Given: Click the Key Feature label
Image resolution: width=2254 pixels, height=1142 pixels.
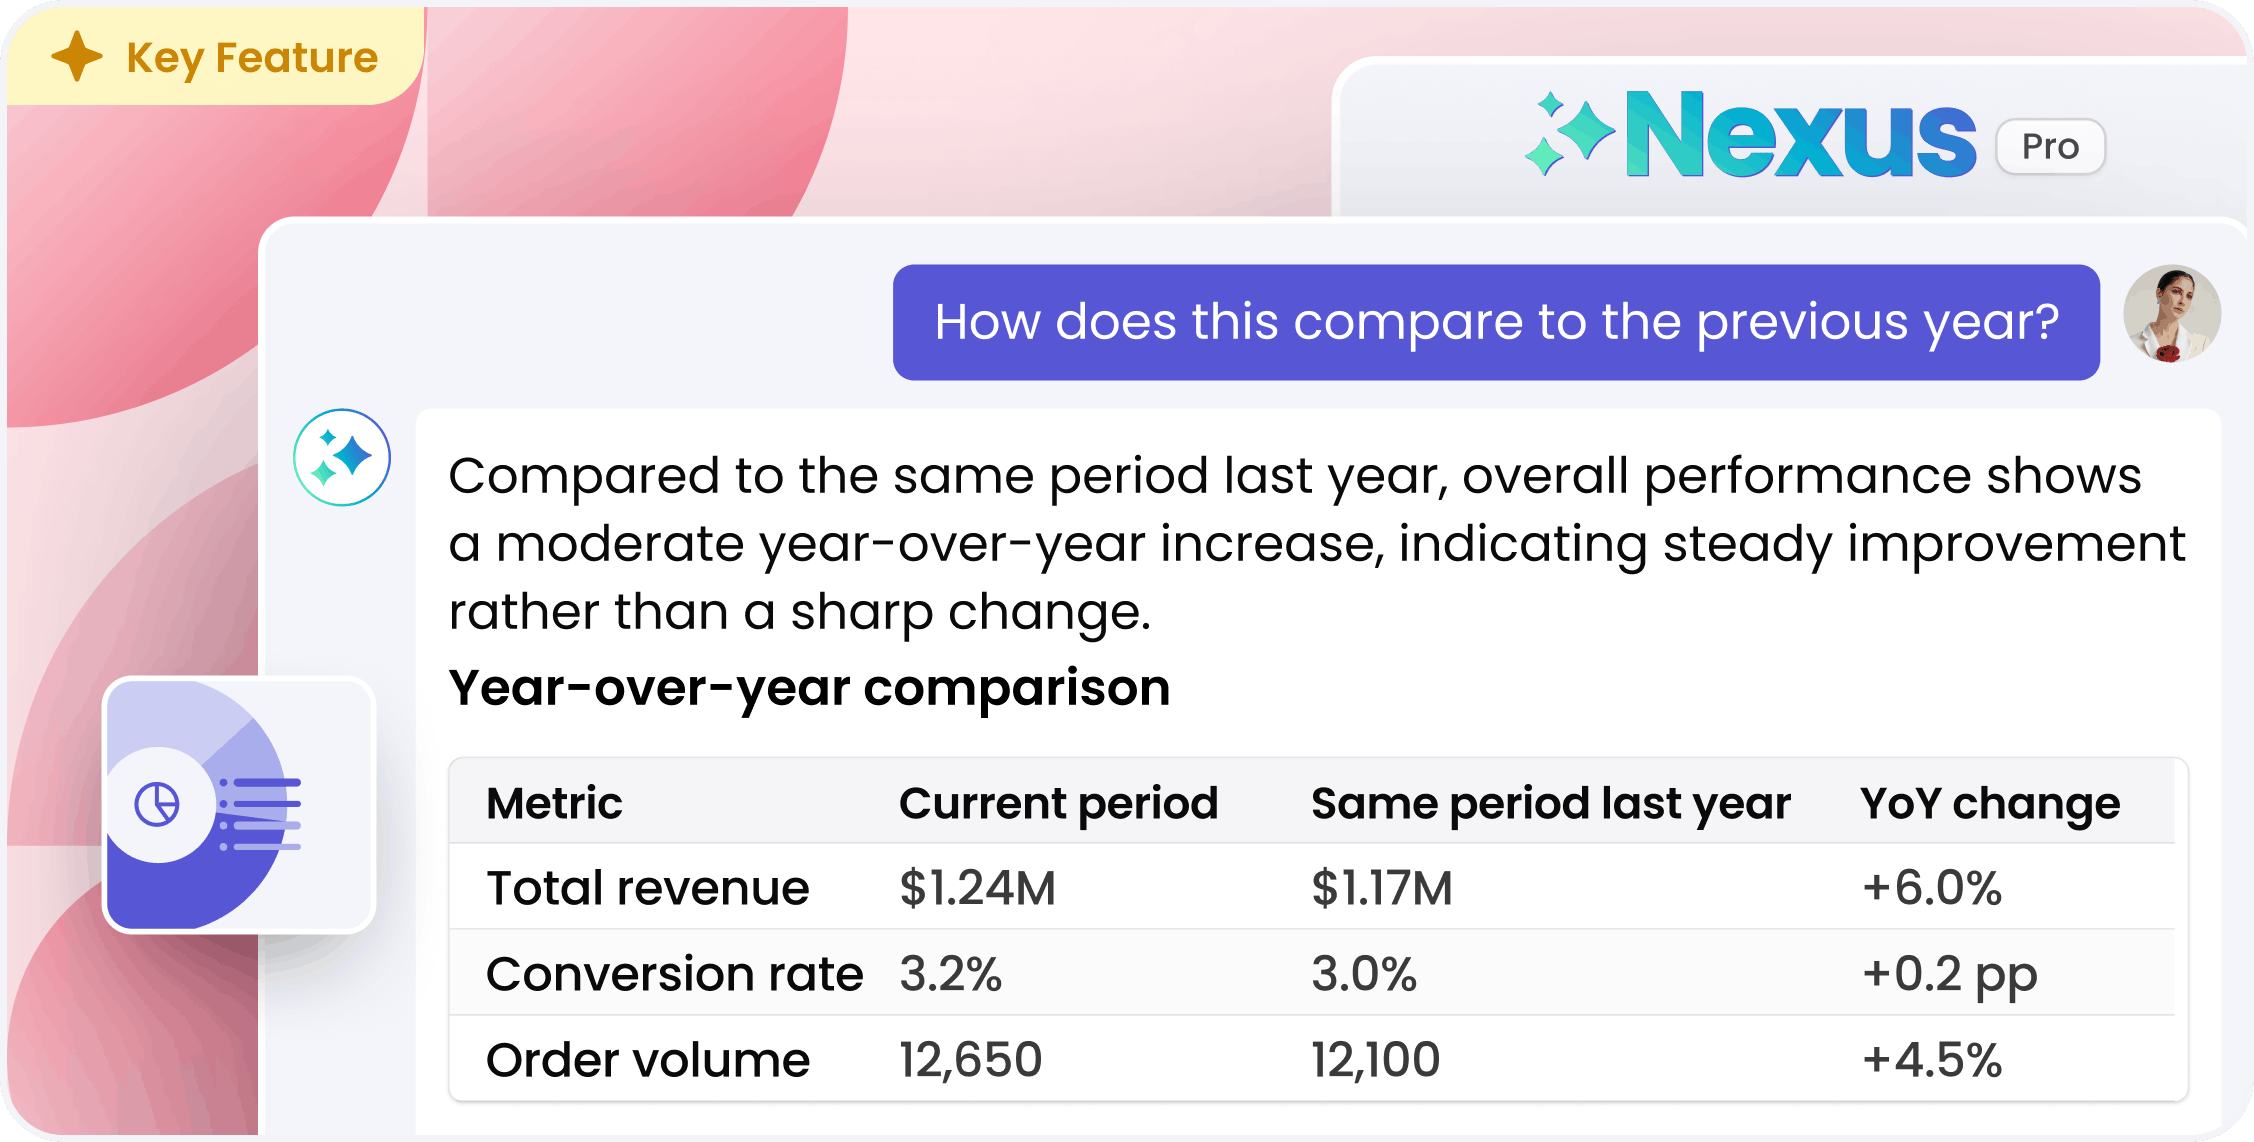Looking at the screenshot, I should pyautogui.click(x=252, y=58).
